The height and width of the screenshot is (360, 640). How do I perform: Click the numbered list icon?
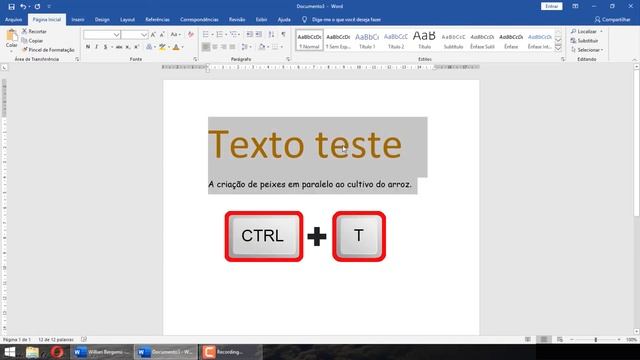point(221,34)
